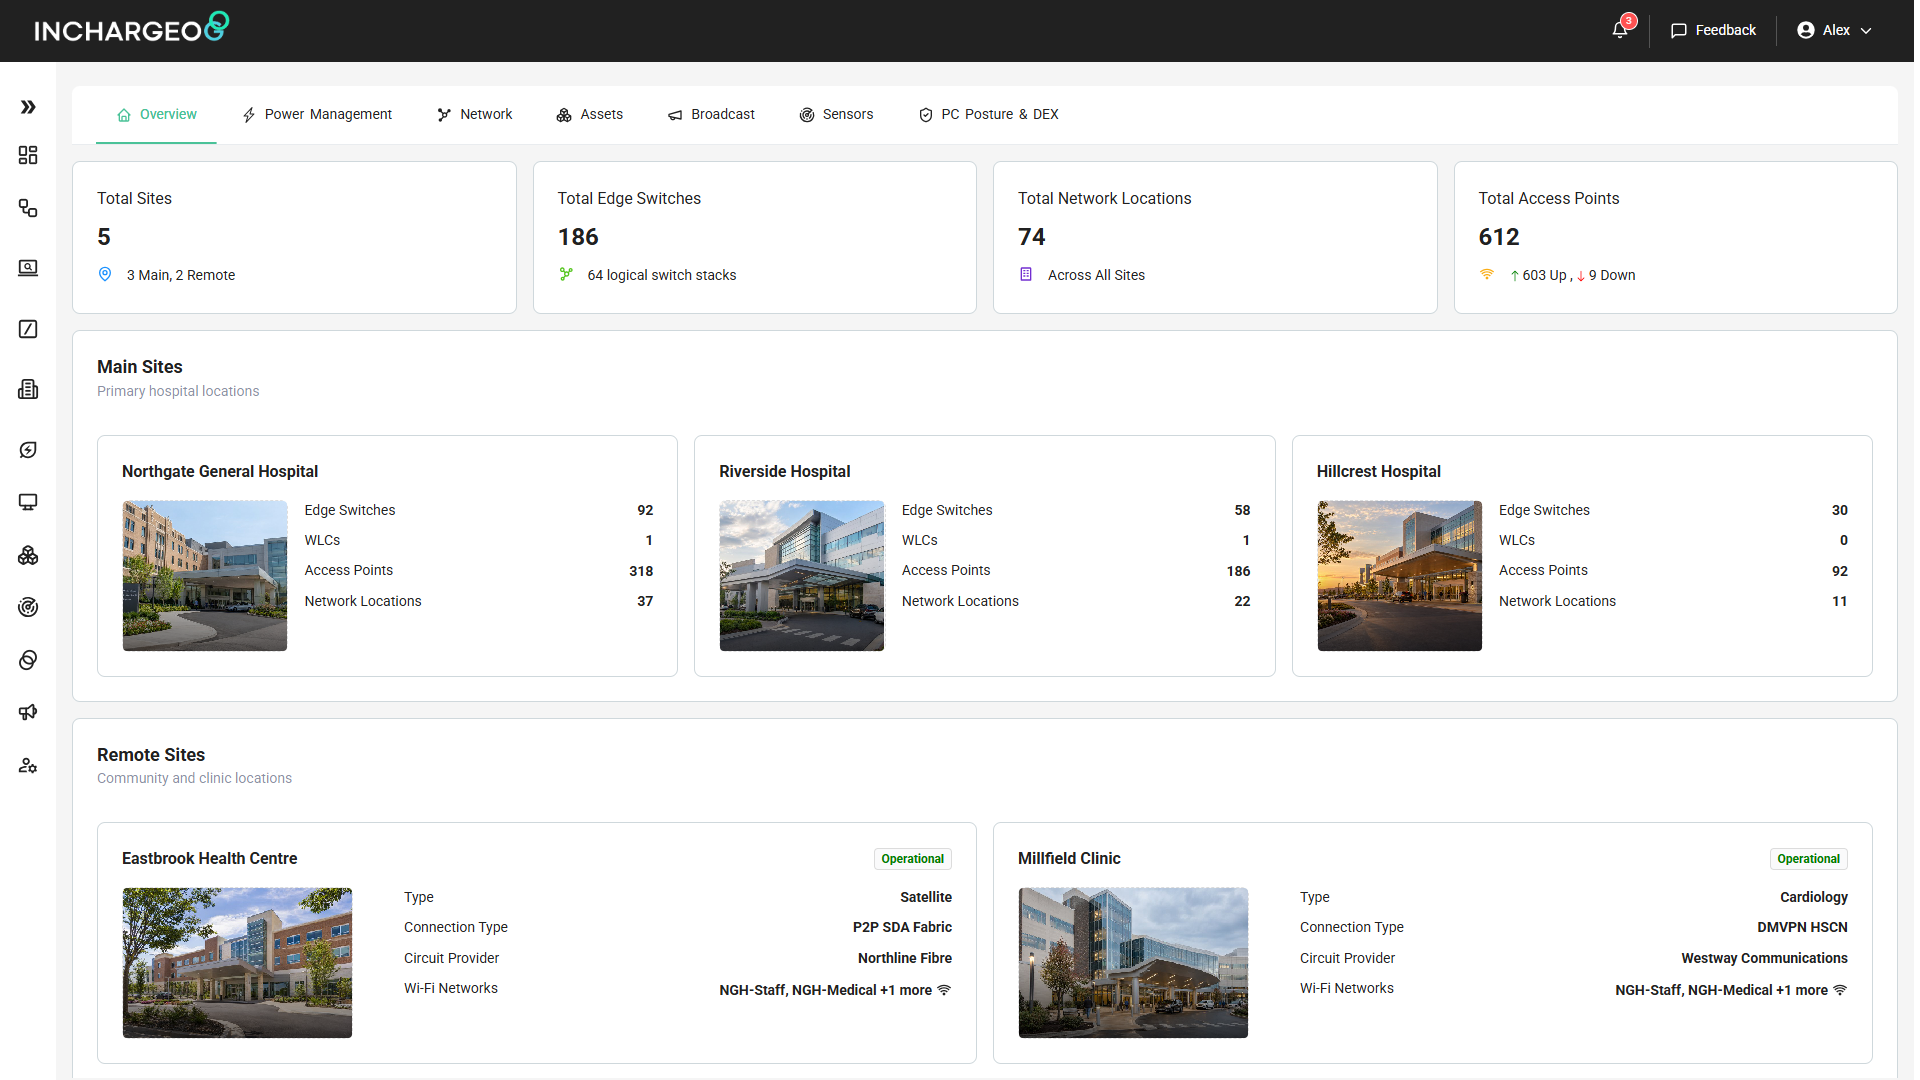Image resolution: width=1920 pixels, height=1080 pixels.
Task: Click the Total Access Points Wi-Fi icon
Action: pyautogui.click(x=1487, y=274)
